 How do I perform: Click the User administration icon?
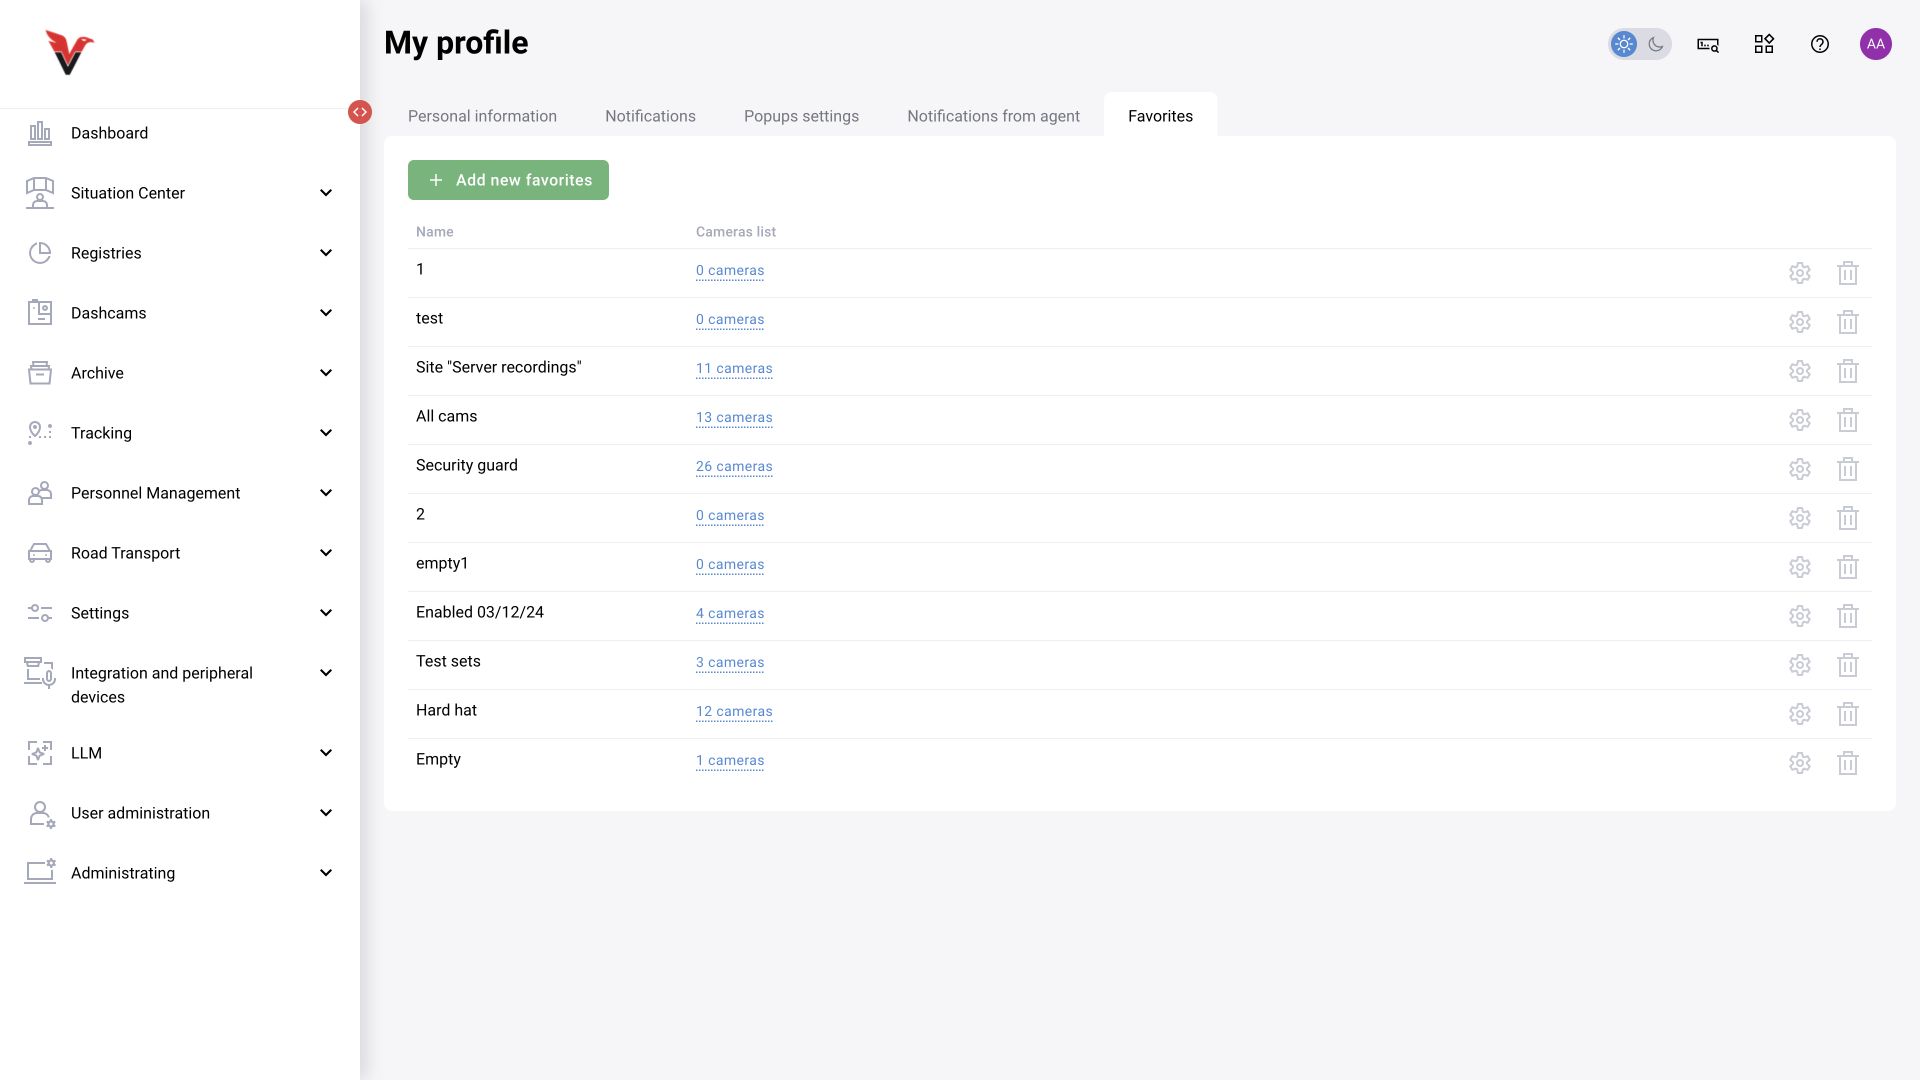point(41,814)
